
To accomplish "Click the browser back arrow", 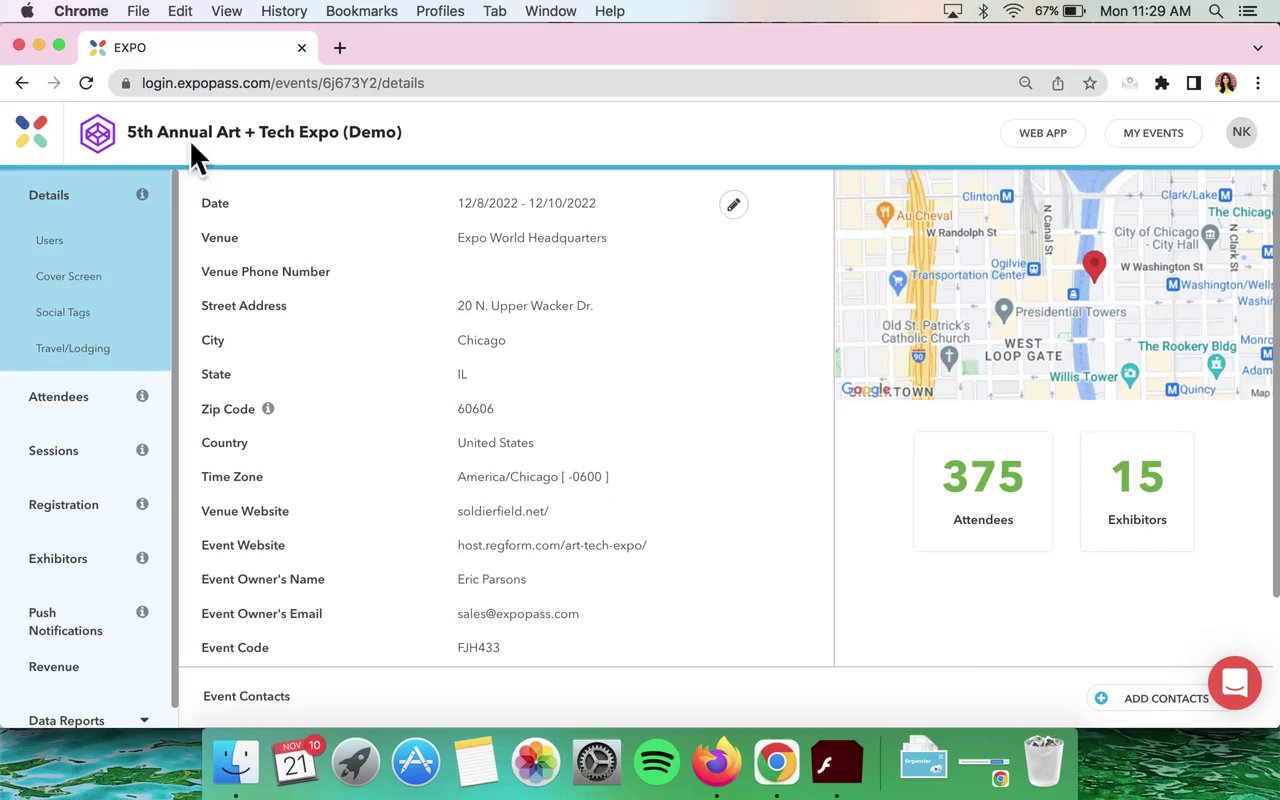I will [x=22, y=83].
